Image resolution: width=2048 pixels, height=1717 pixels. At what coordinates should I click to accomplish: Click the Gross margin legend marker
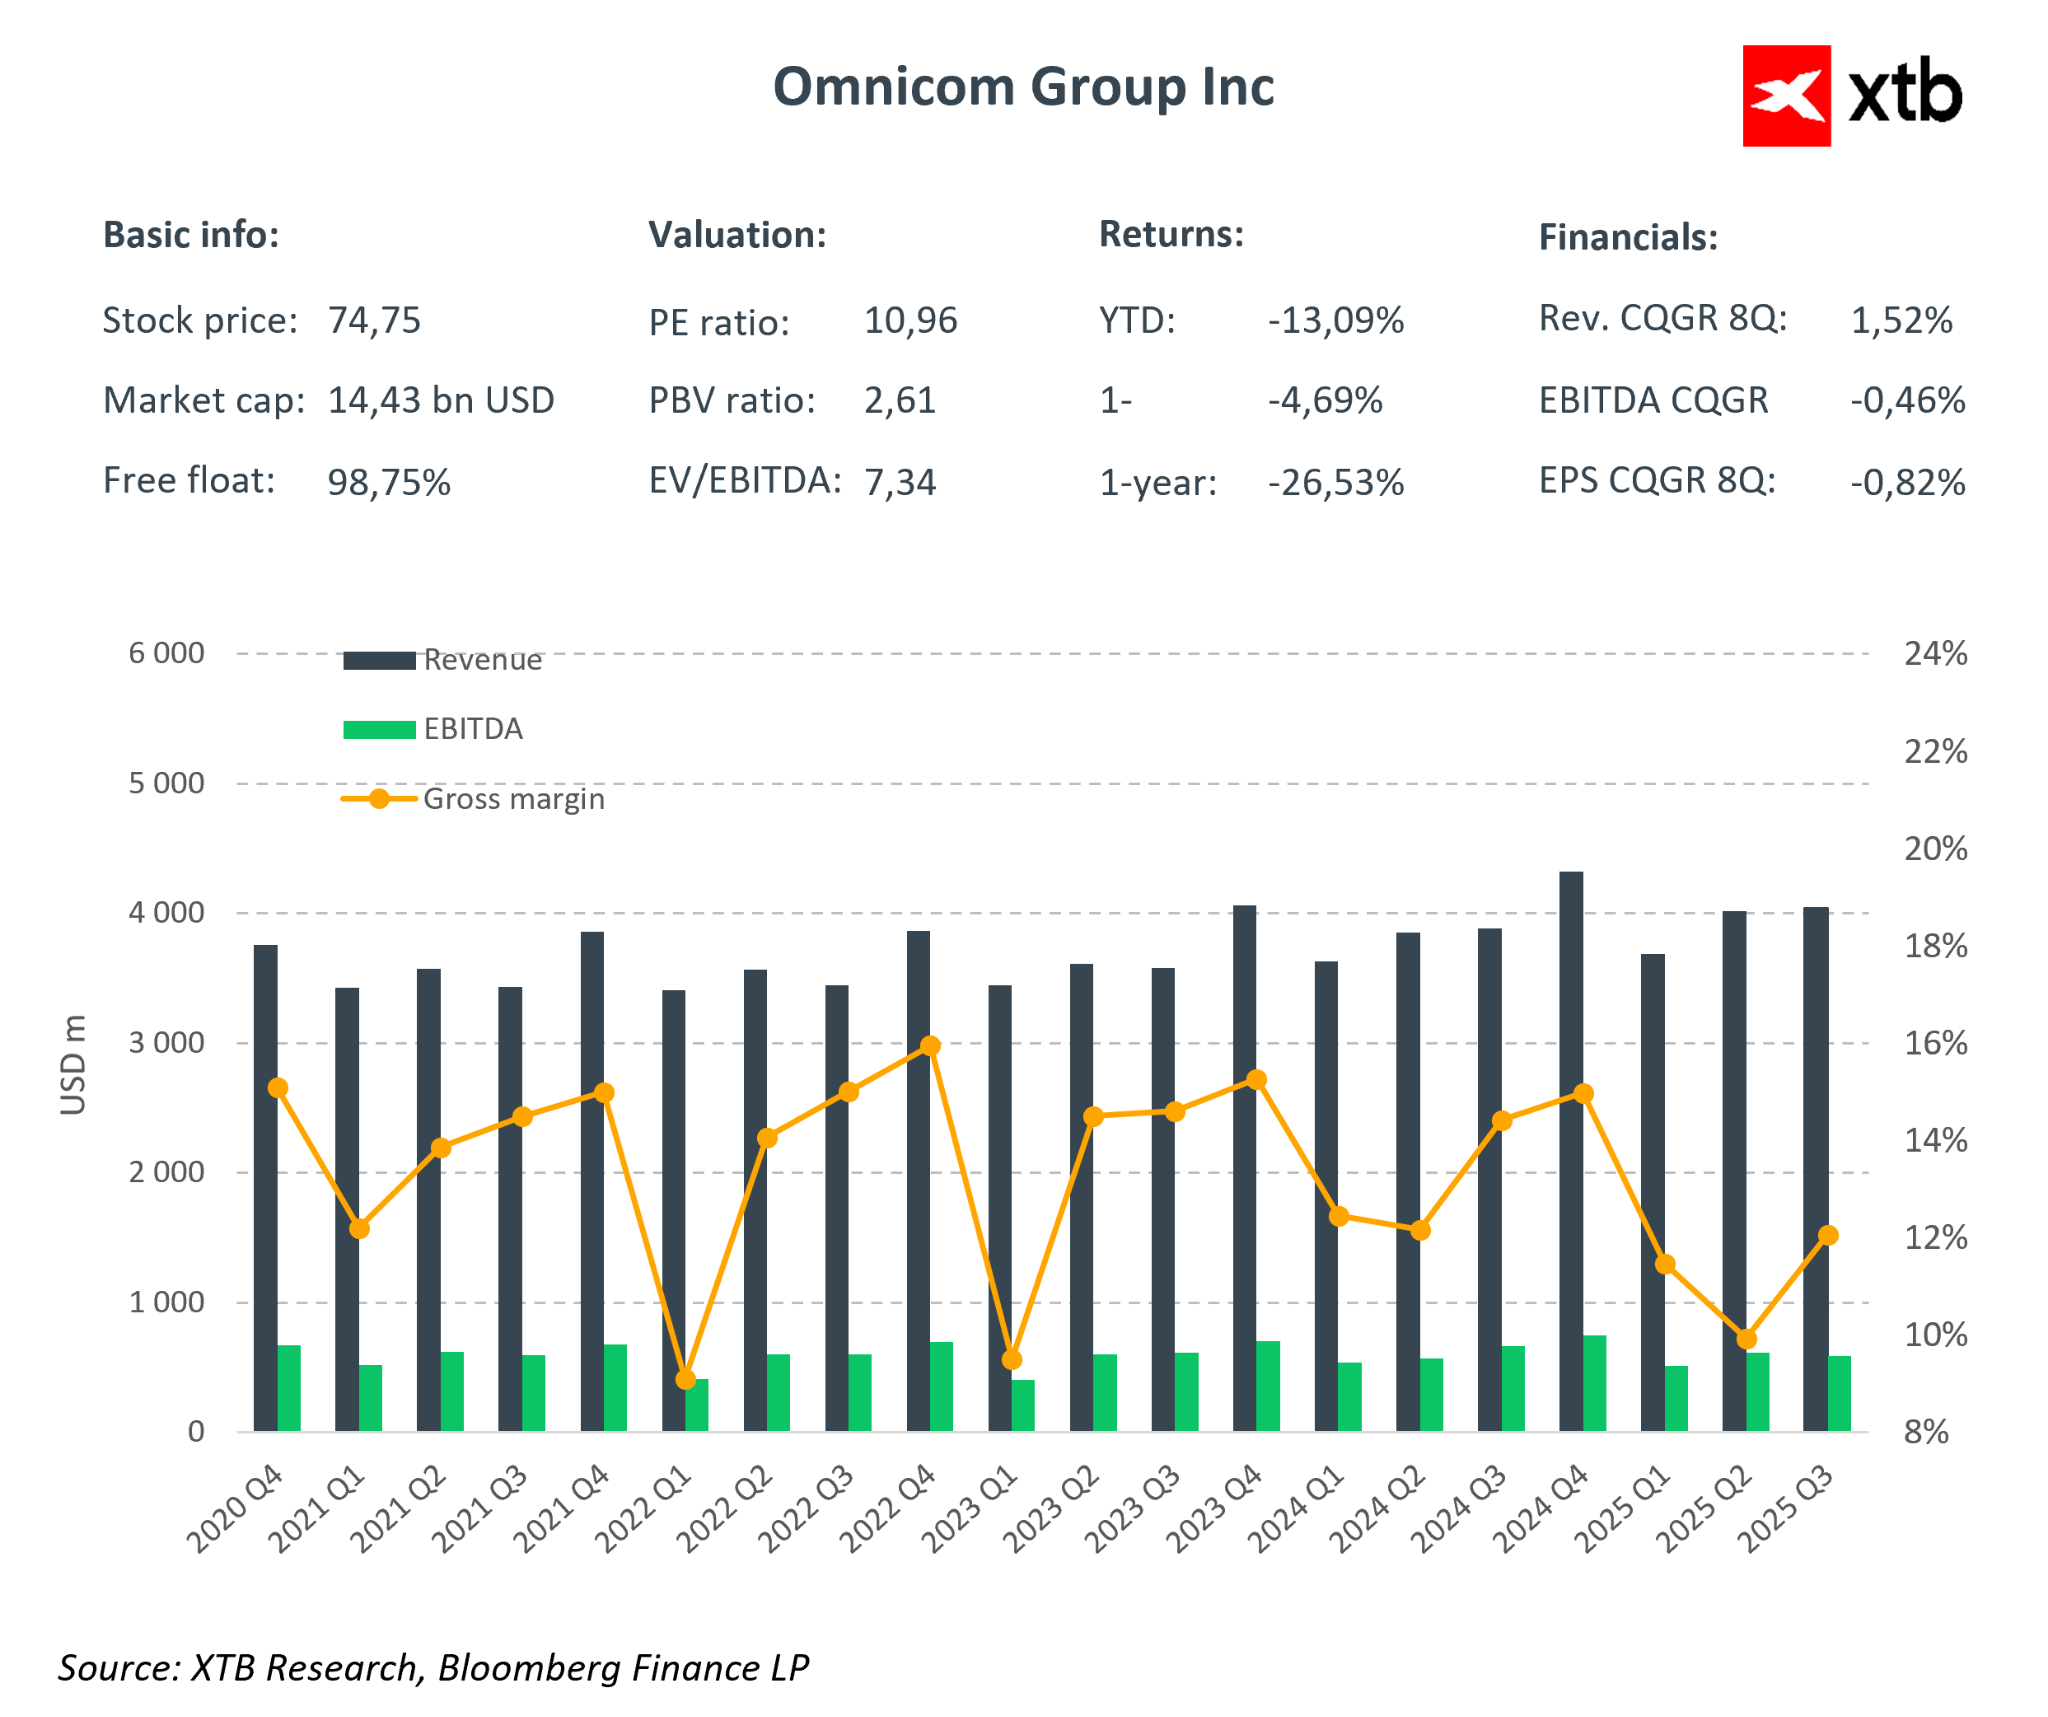click(379, 798)
